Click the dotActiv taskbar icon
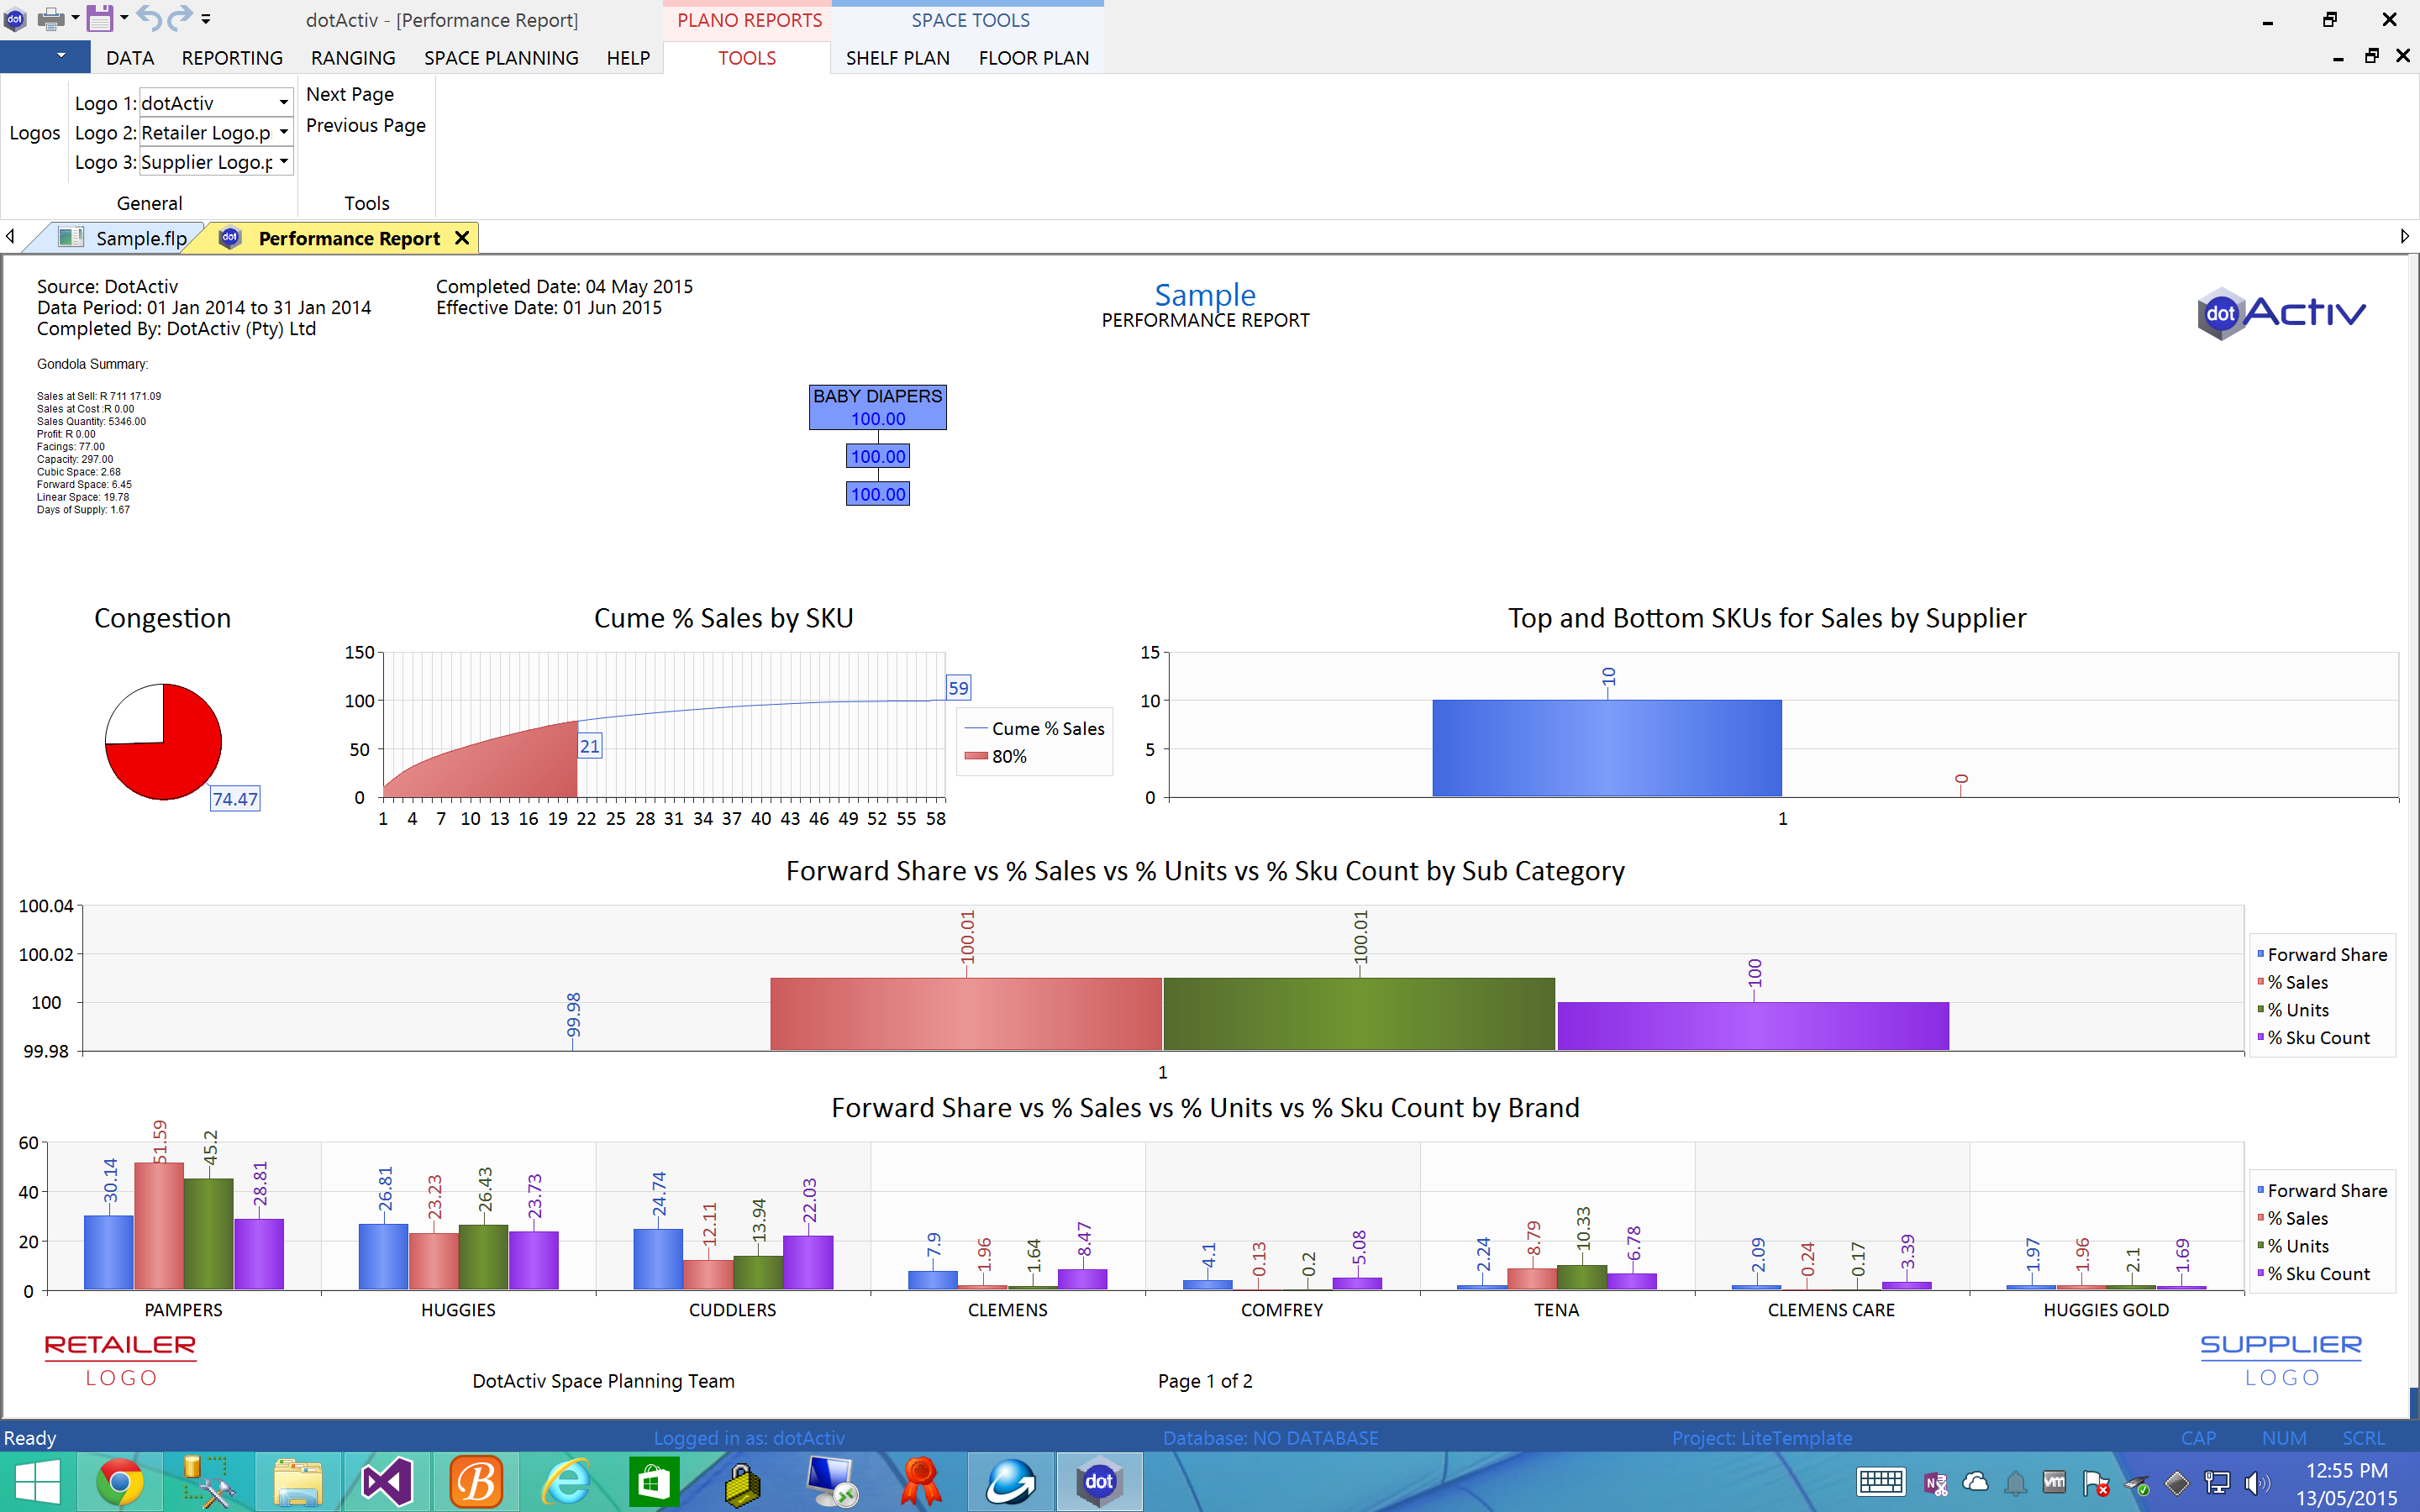 (1099, 1482)
